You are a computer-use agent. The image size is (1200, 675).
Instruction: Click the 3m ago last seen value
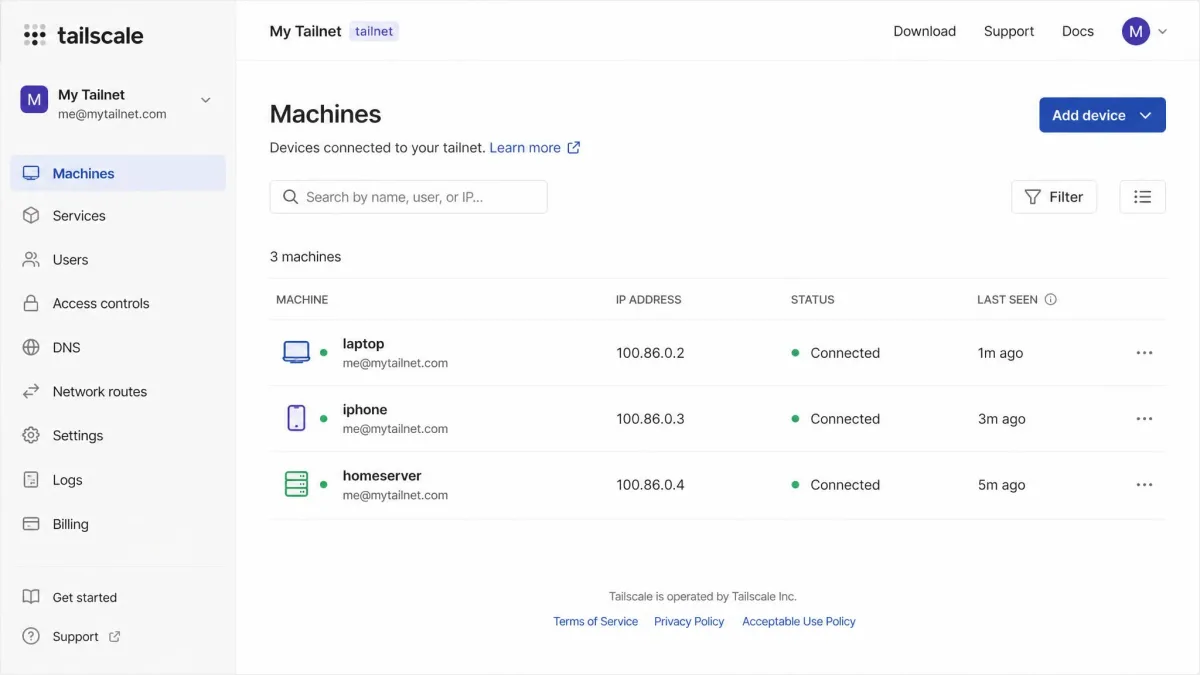click(1001, 419)
